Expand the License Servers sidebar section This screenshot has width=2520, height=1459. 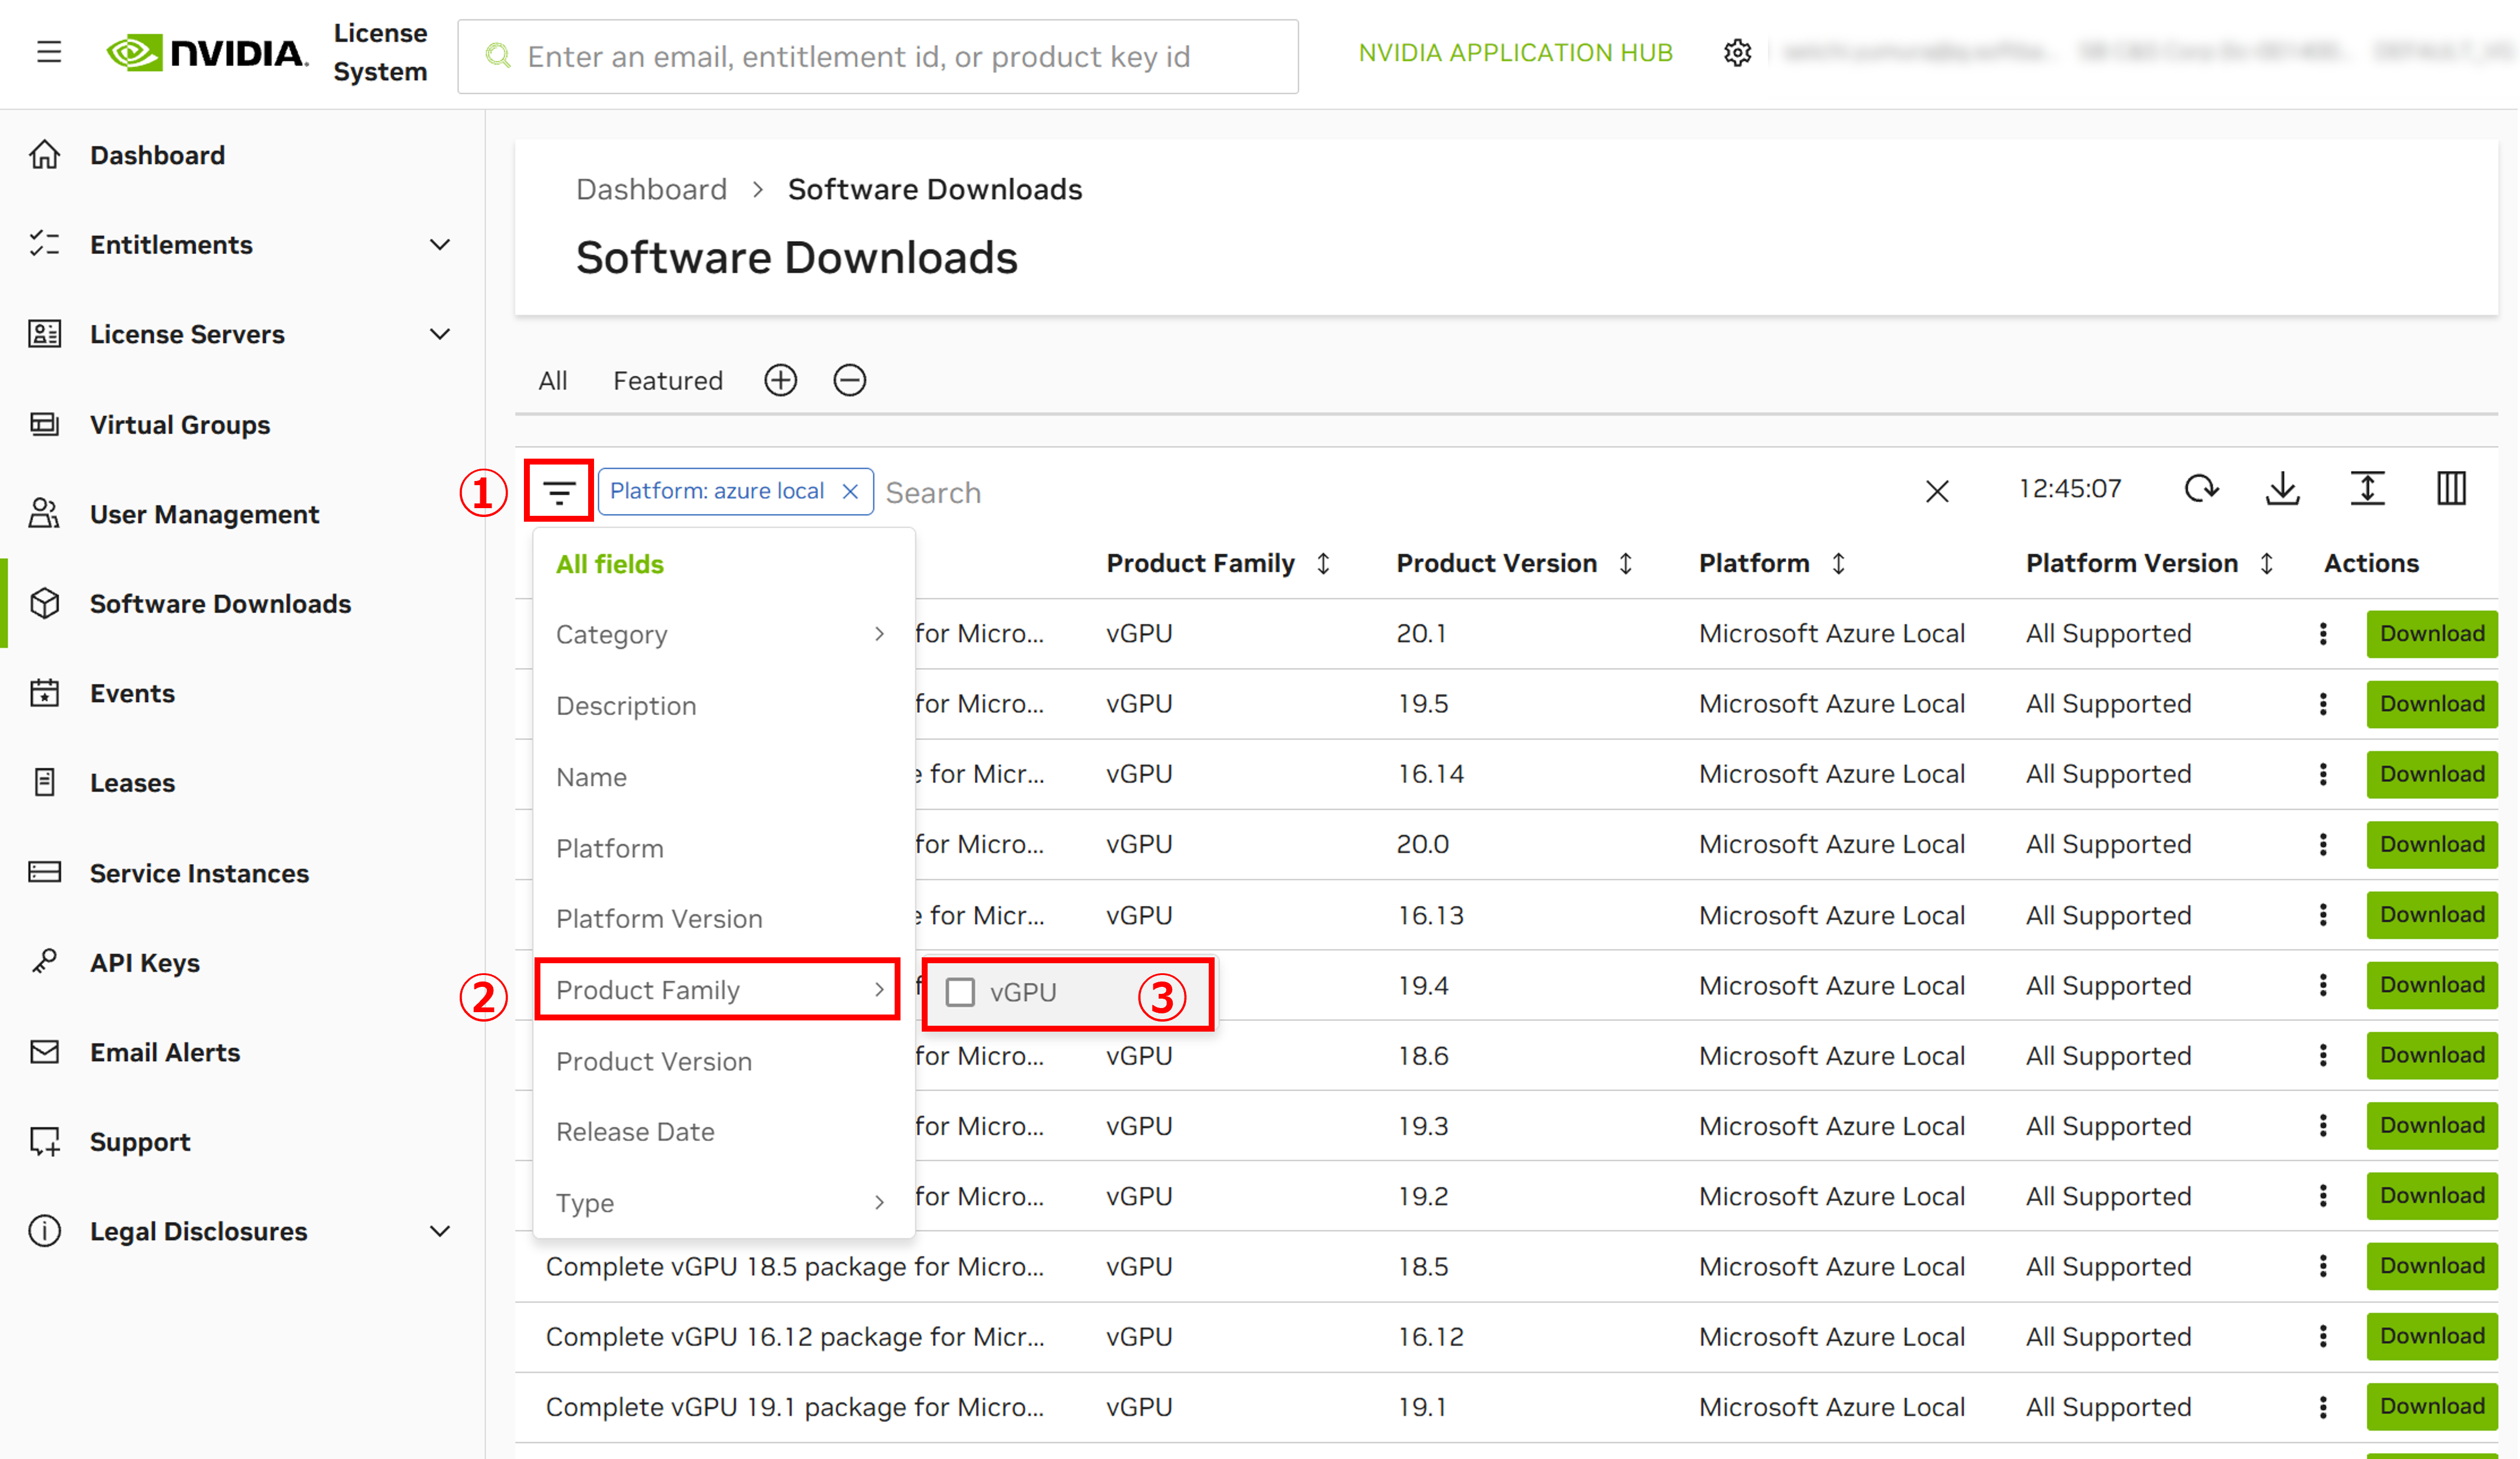click(440, 334)
